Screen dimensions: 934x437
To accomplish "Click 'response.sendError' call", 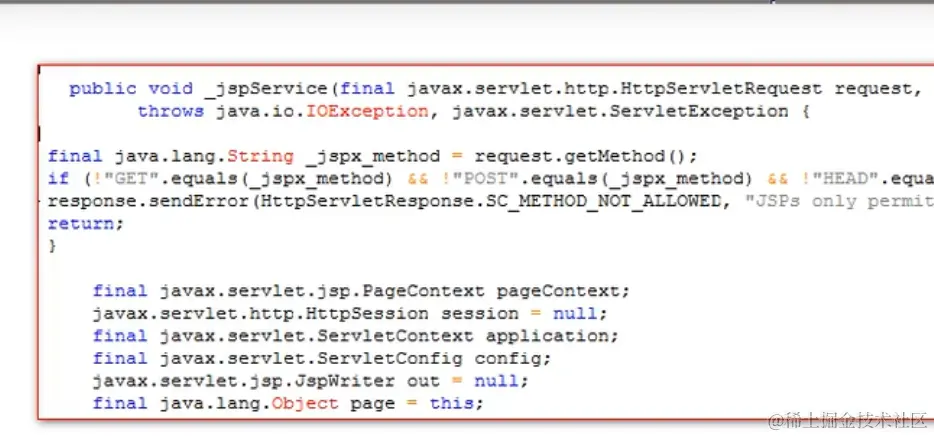I will [x=149, y=201].
